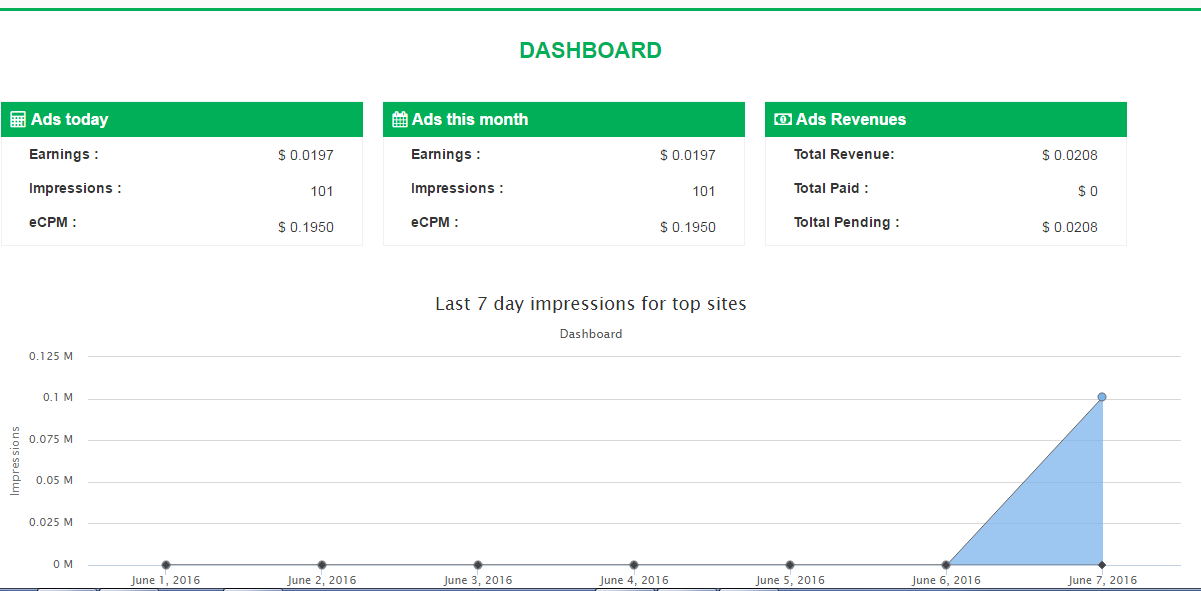
Task: Click the calendar icon beside Ads this month
Action: (400, 120)
